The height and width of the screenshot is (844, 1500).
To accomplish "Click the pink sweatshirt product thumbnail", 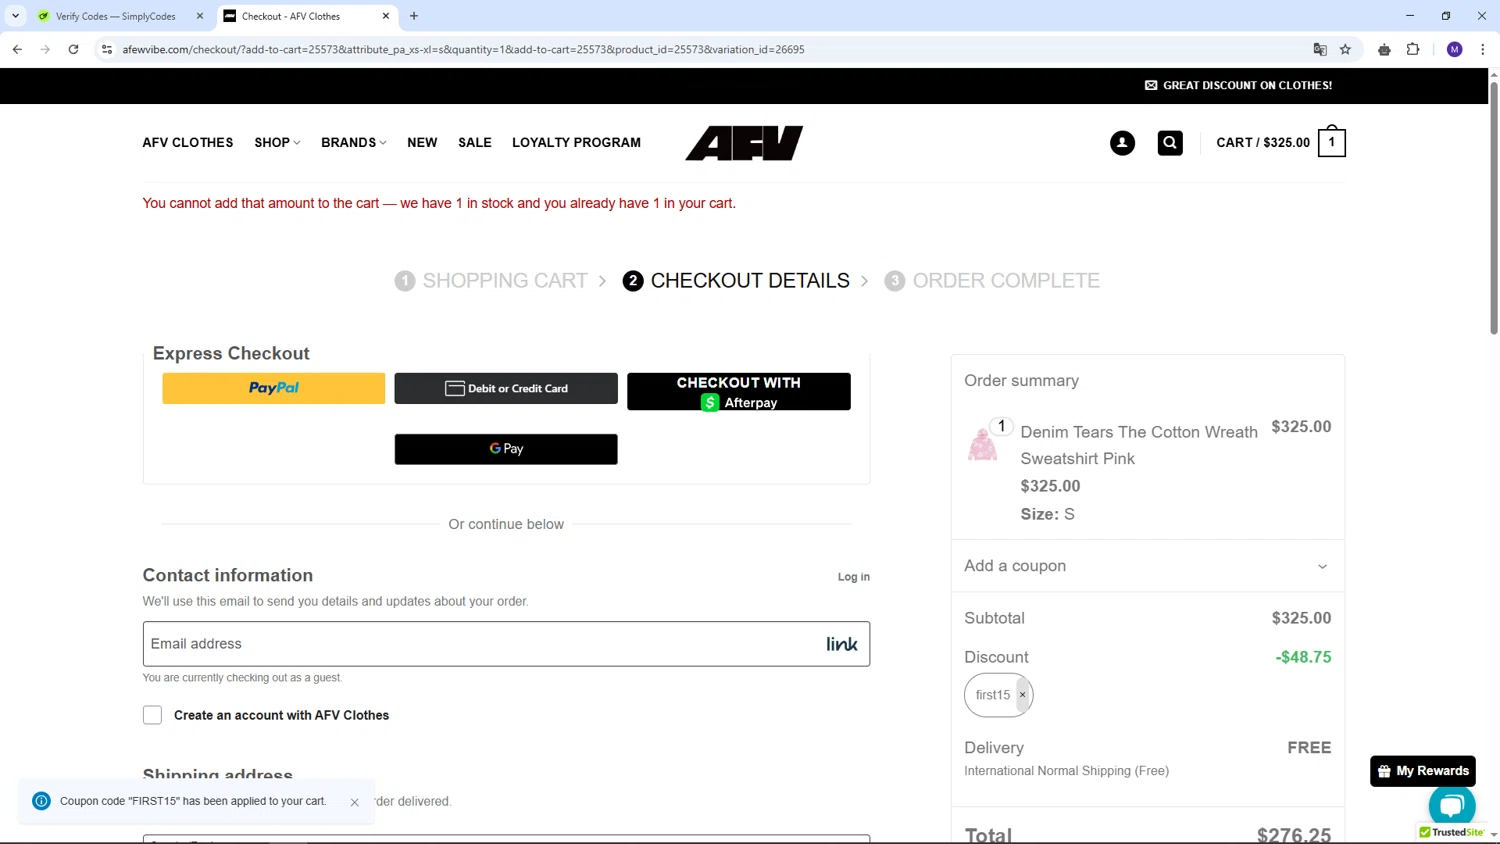I will tap(983, 444).
